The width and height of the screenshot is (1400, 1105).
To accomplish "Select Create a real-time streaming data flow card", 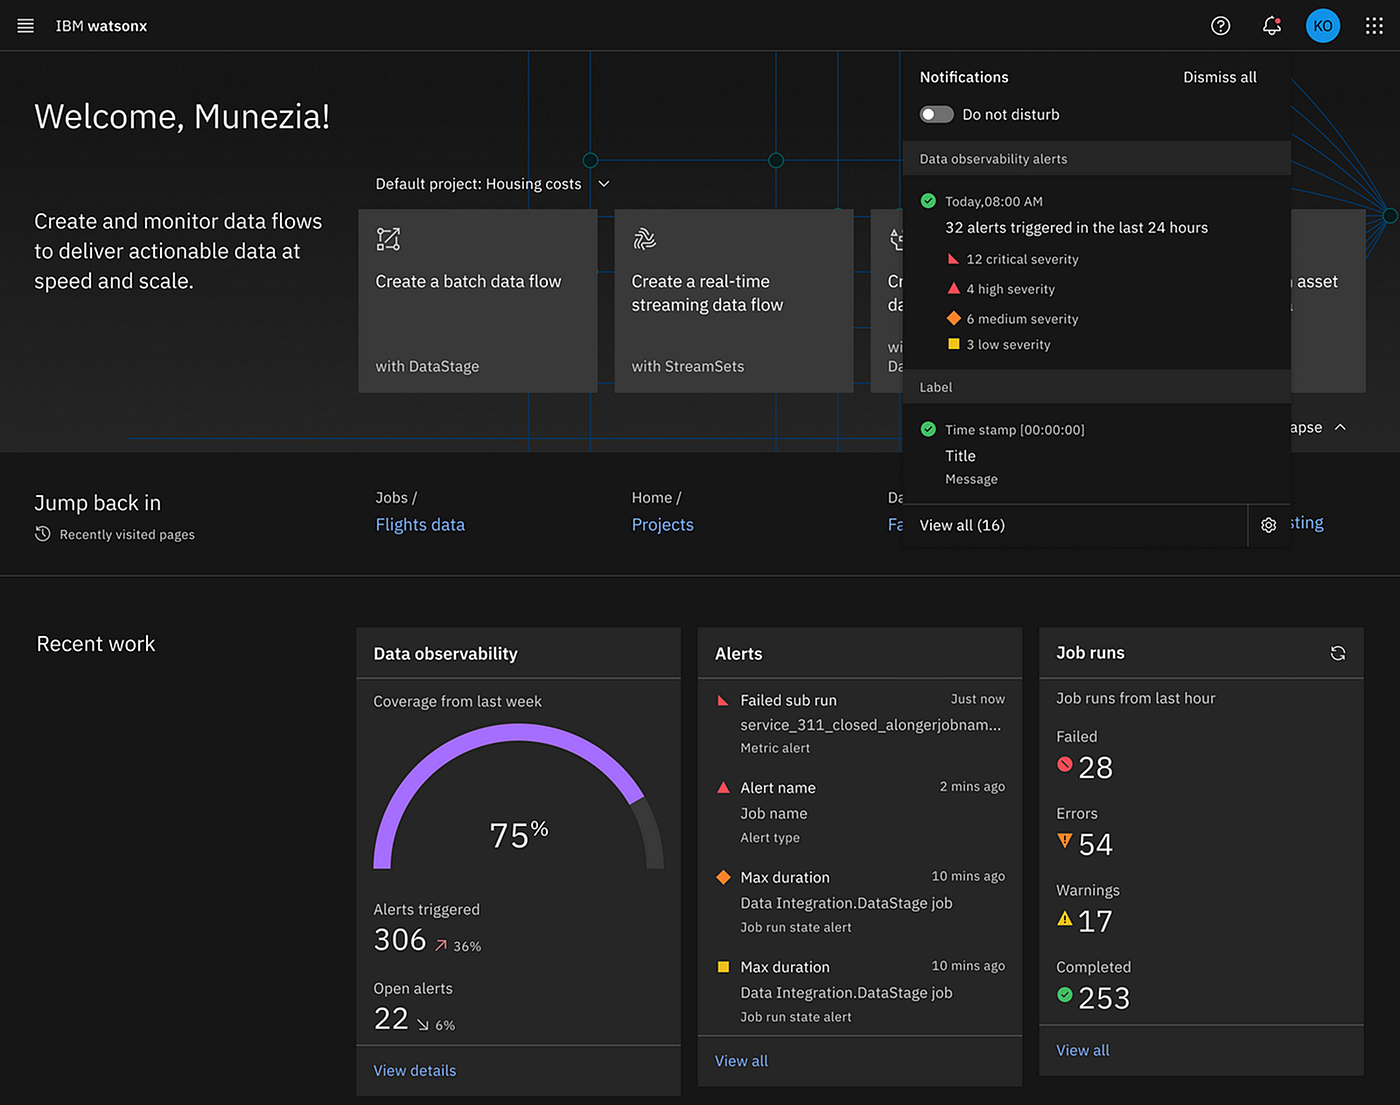I will click(x=734, y=301).
